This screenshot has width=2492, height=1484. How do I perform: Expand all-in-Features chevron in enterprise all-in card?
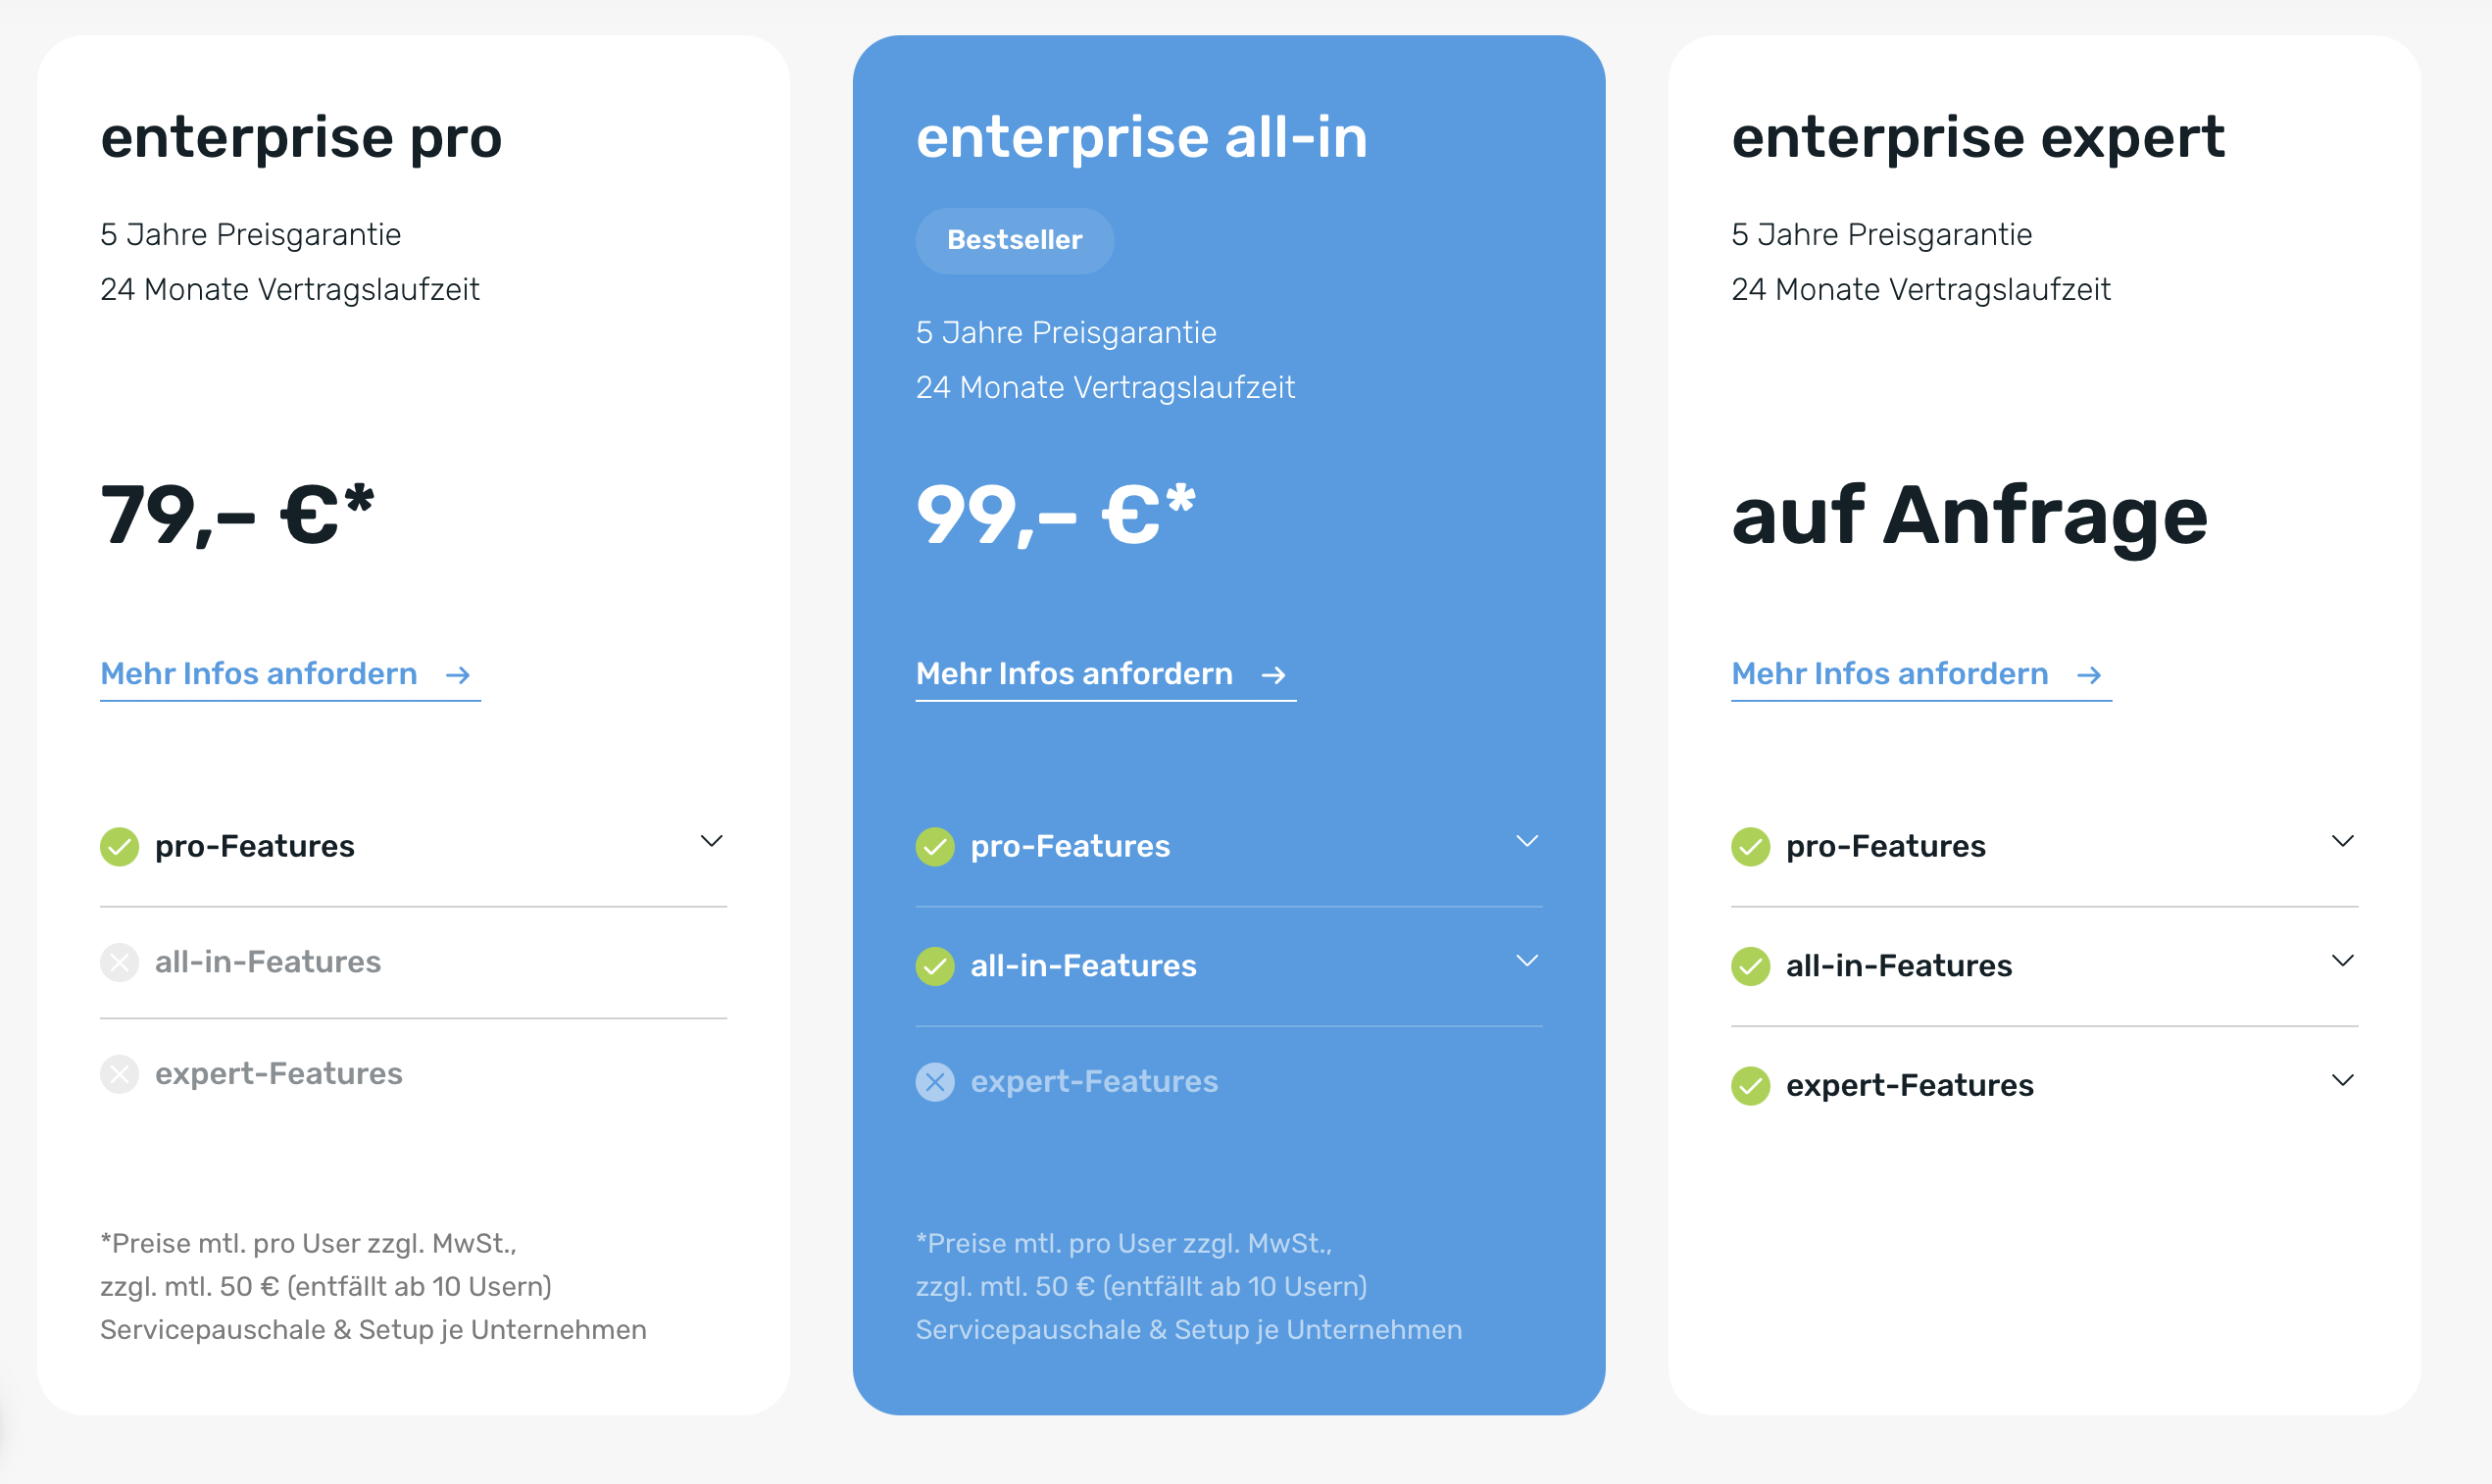click(1527, 961)
